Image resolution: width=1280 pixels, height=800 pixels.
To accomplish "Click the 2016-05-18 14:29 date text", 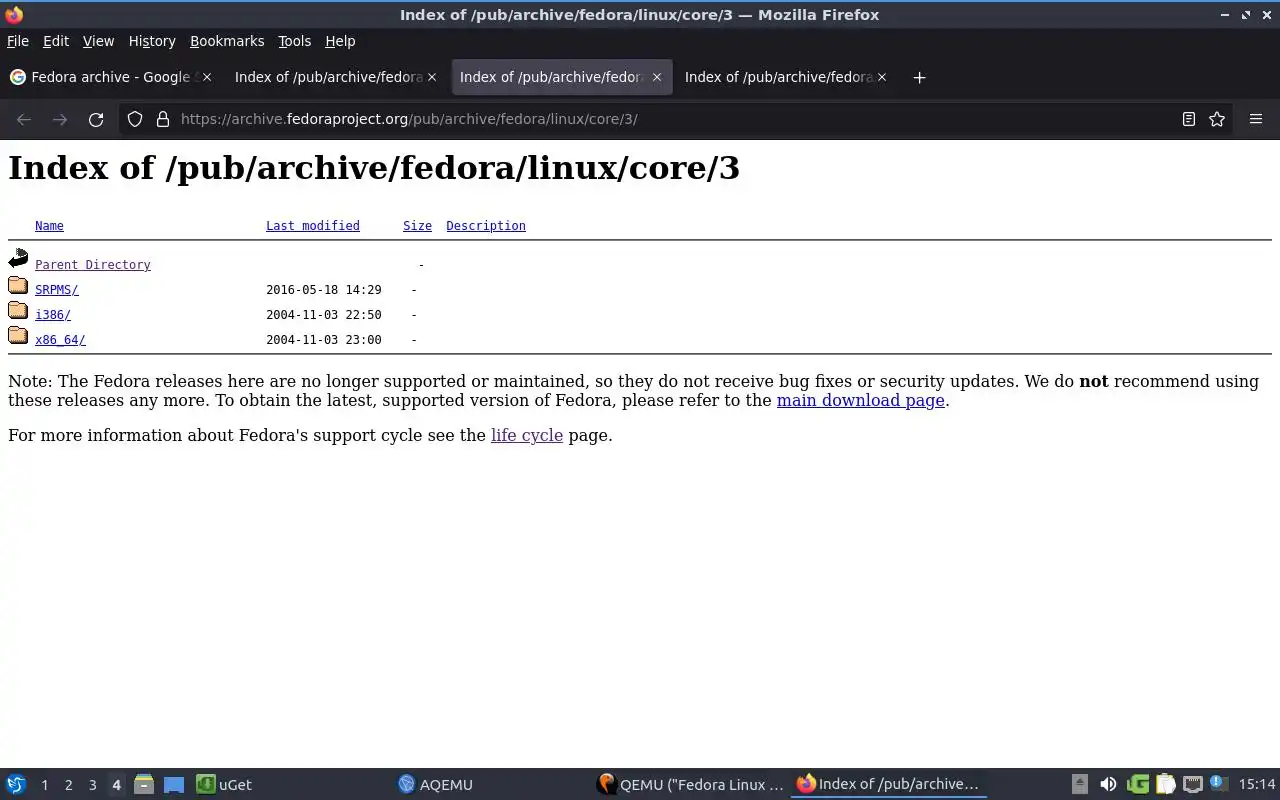I will (324, 290).
